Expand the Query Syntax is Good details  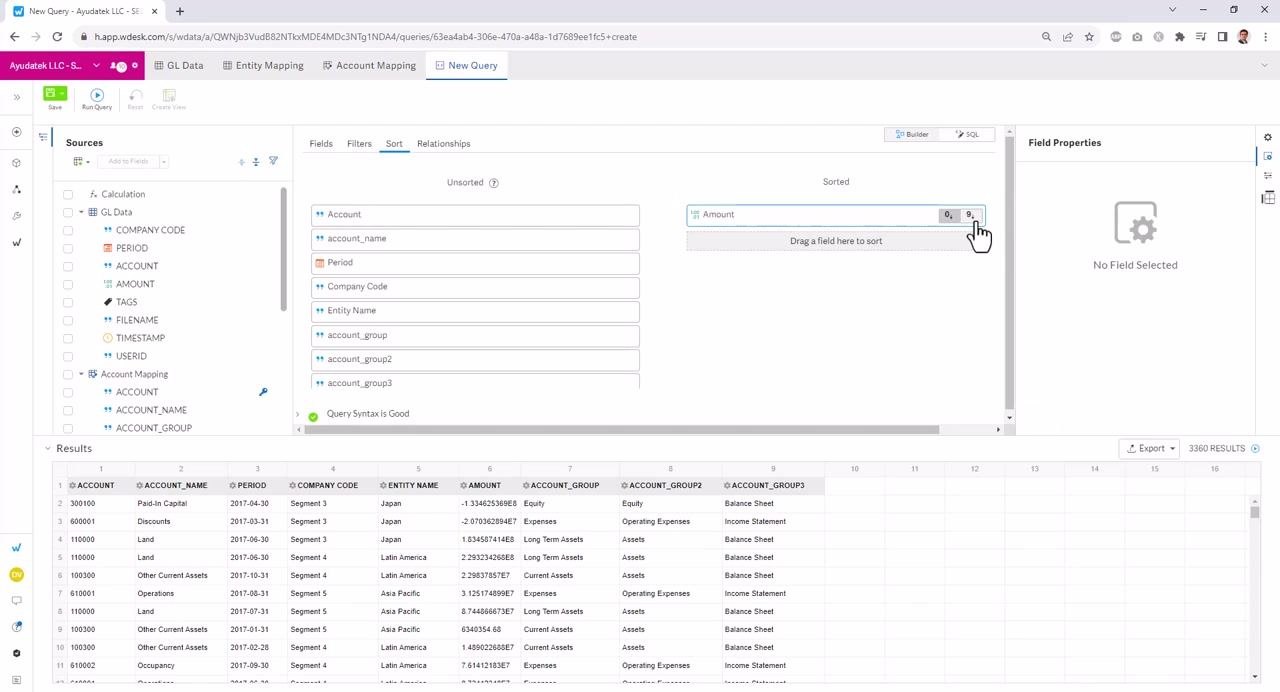297,414
